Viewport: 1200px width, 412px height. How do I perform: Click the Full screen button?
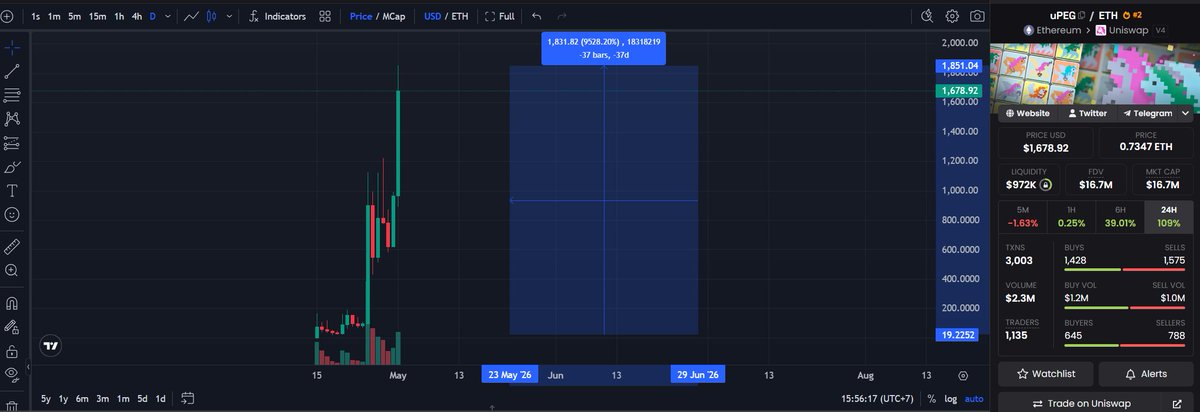click(499, 17)
